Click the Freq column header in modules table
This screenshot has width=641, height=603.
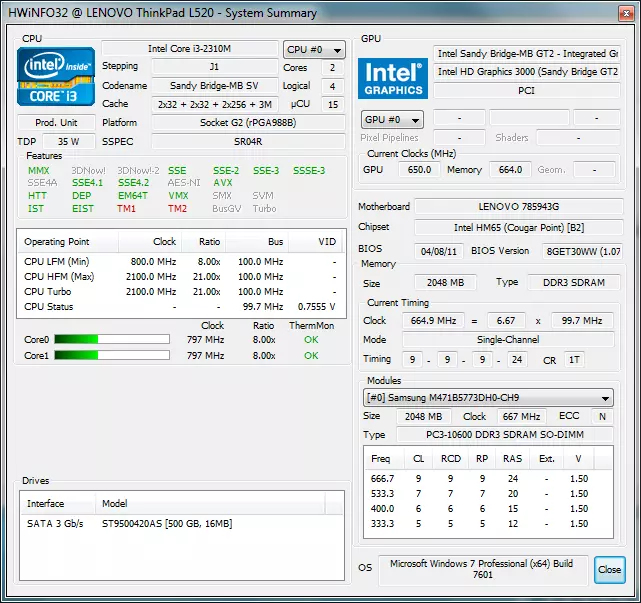click(384, 459)
